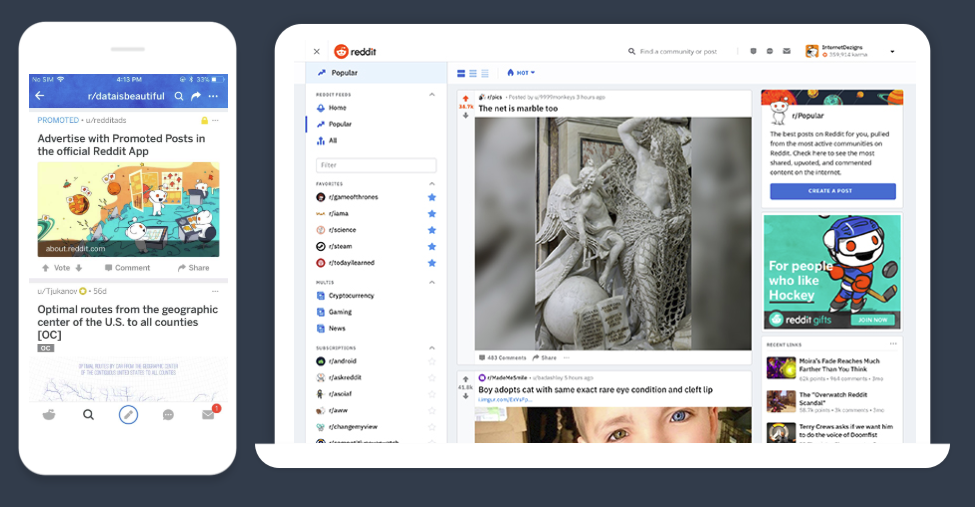Viewport: 975px width, 507px height.
Task: Tap the share arrow in r/dataisbeautiful header
Action: click(x=196, y=96)
